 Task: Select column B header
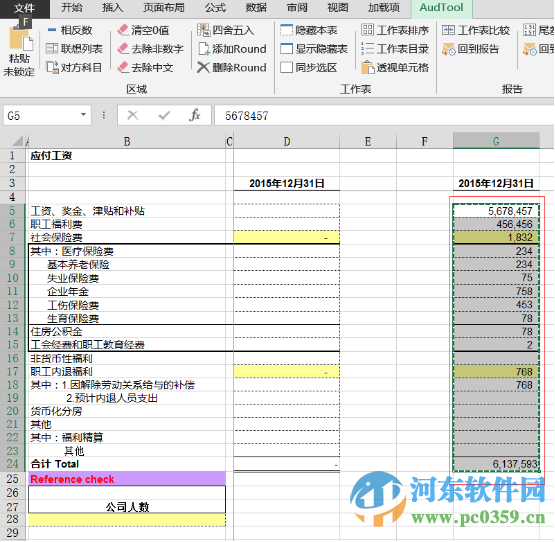(127, 141)
